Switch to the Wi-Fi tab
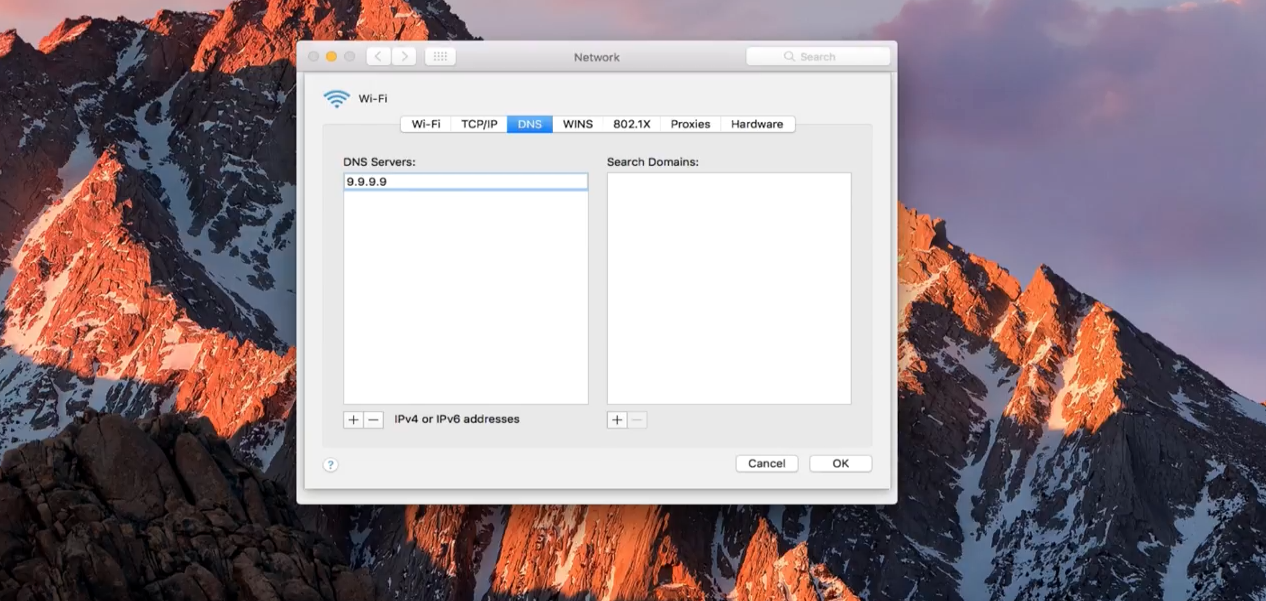This screenshot has width=1266, height=601. [x=426, y=124]
